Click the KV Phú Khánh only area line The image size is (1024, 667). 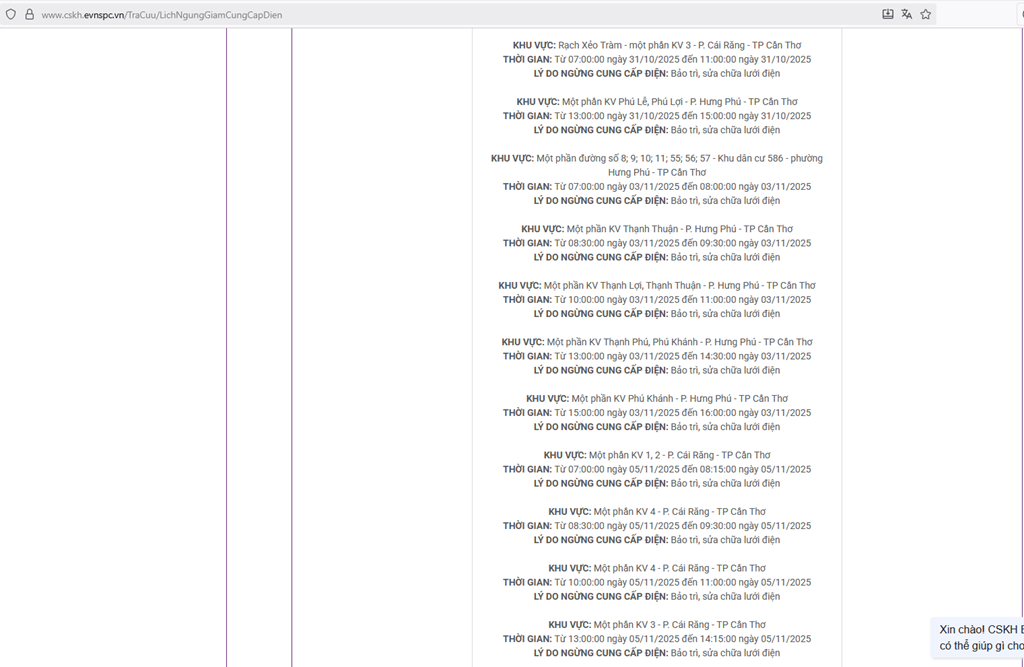[x=657, y=399]
